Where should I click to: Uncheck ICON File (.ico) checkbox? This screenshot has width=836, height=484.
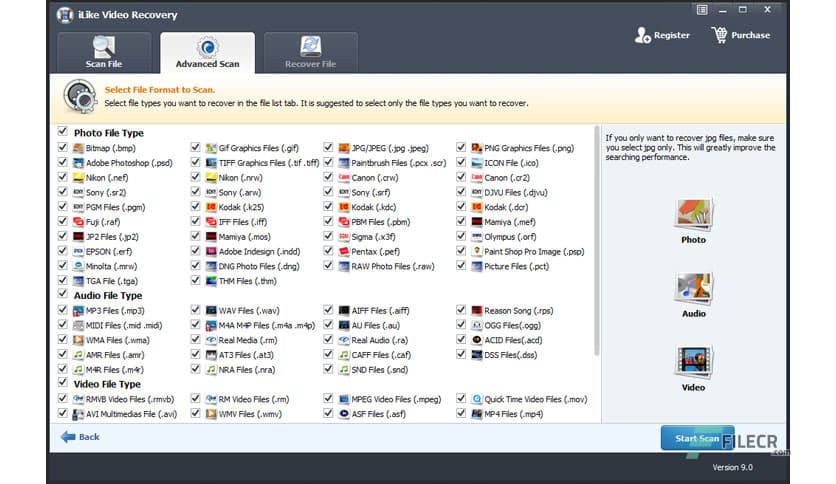point(461,162)
